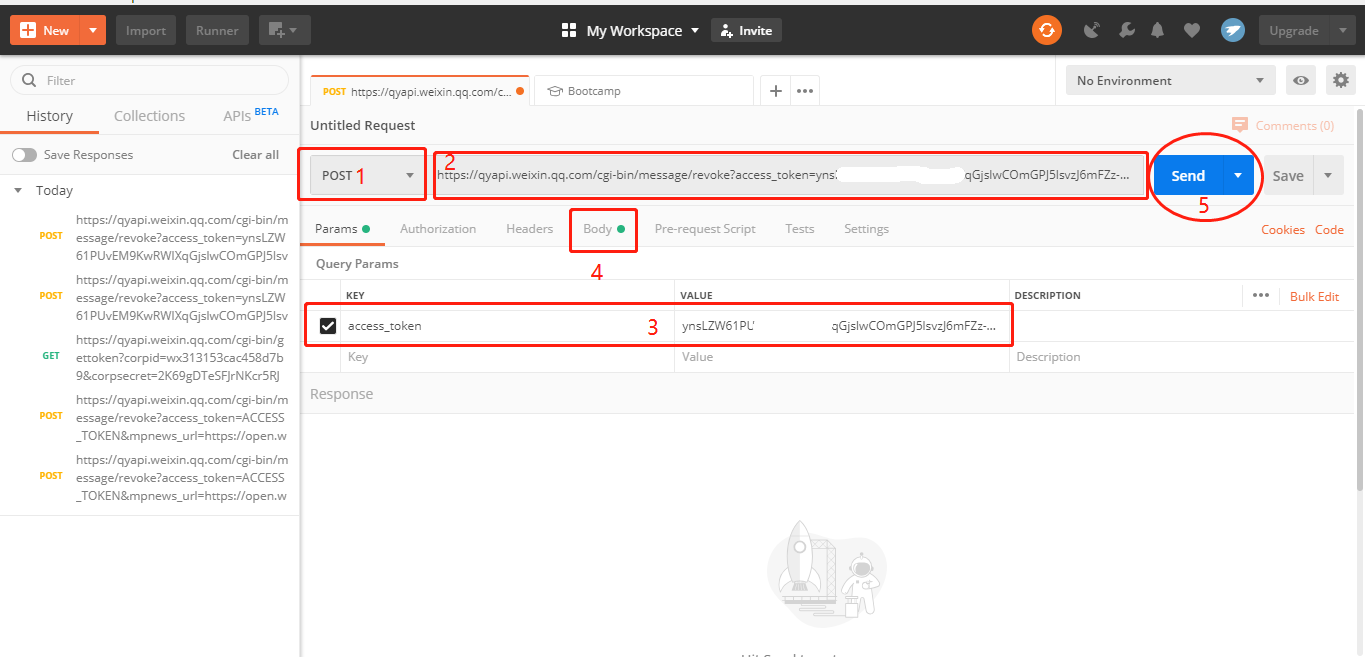Click the Invite button

(x=746, y=30)
